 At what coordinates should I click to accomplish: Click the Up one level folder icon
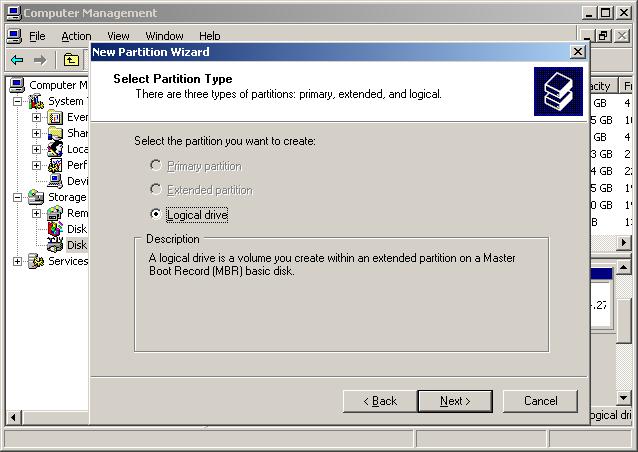coord(71,60)
